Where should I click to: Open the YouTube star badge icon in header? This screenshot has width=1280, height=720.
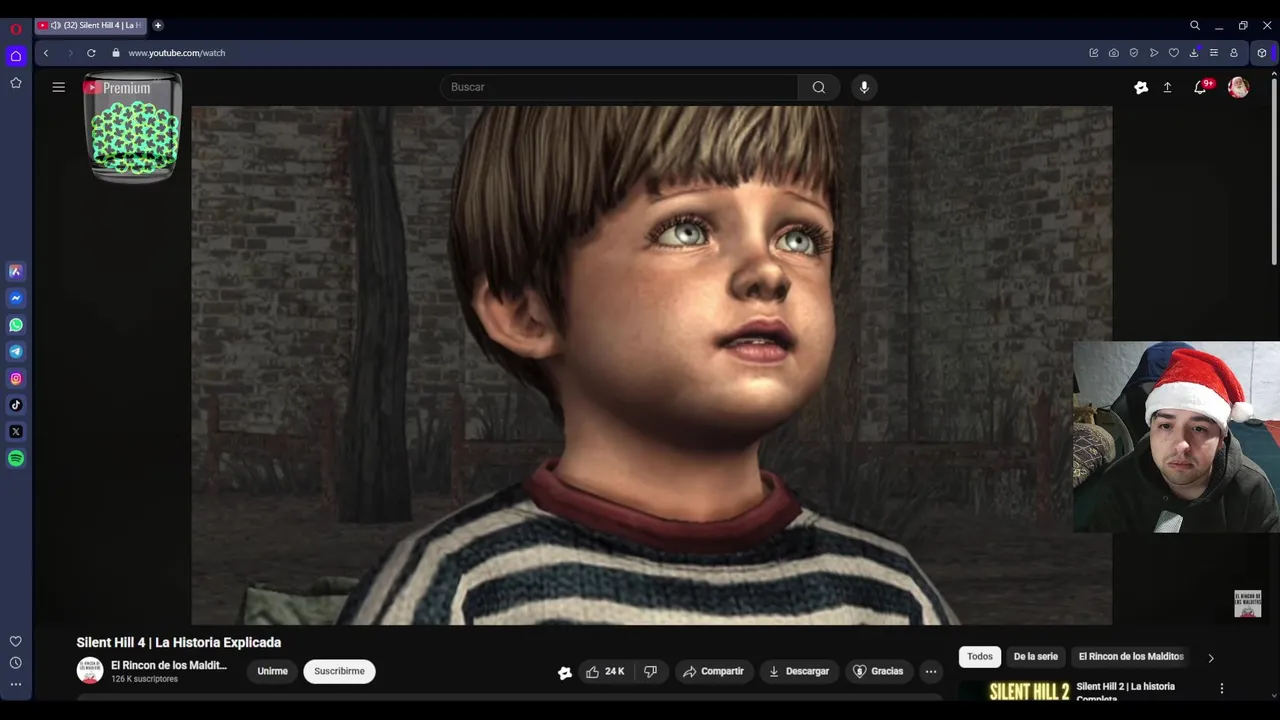coord(1141,87)
